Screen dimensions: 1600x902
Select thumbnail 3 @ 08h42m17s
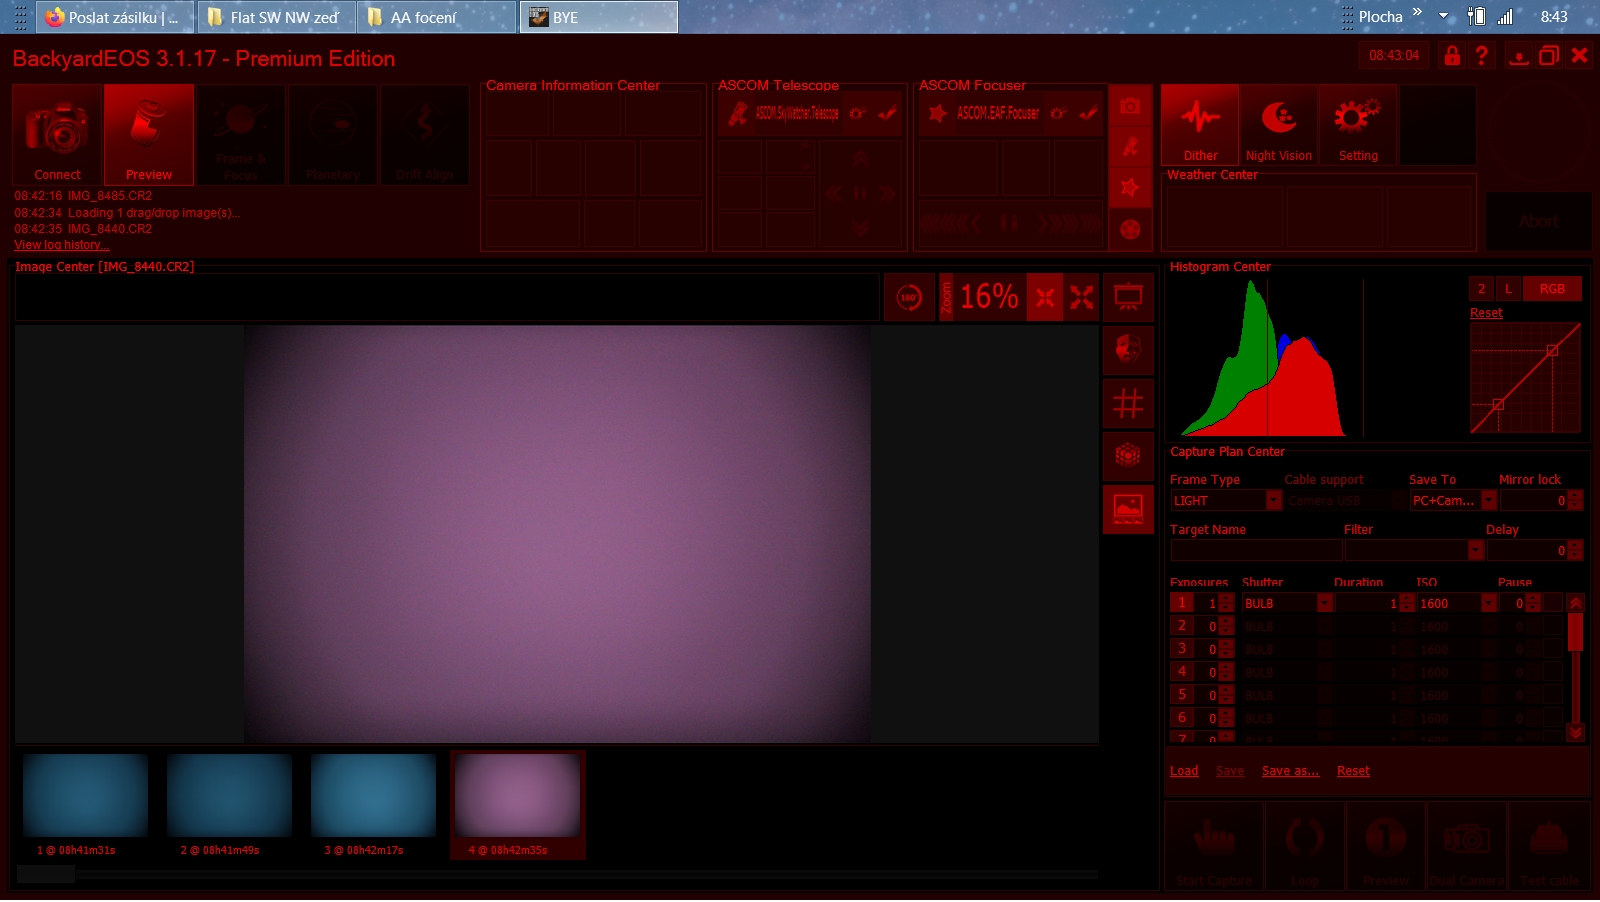[x=373, y=805]
